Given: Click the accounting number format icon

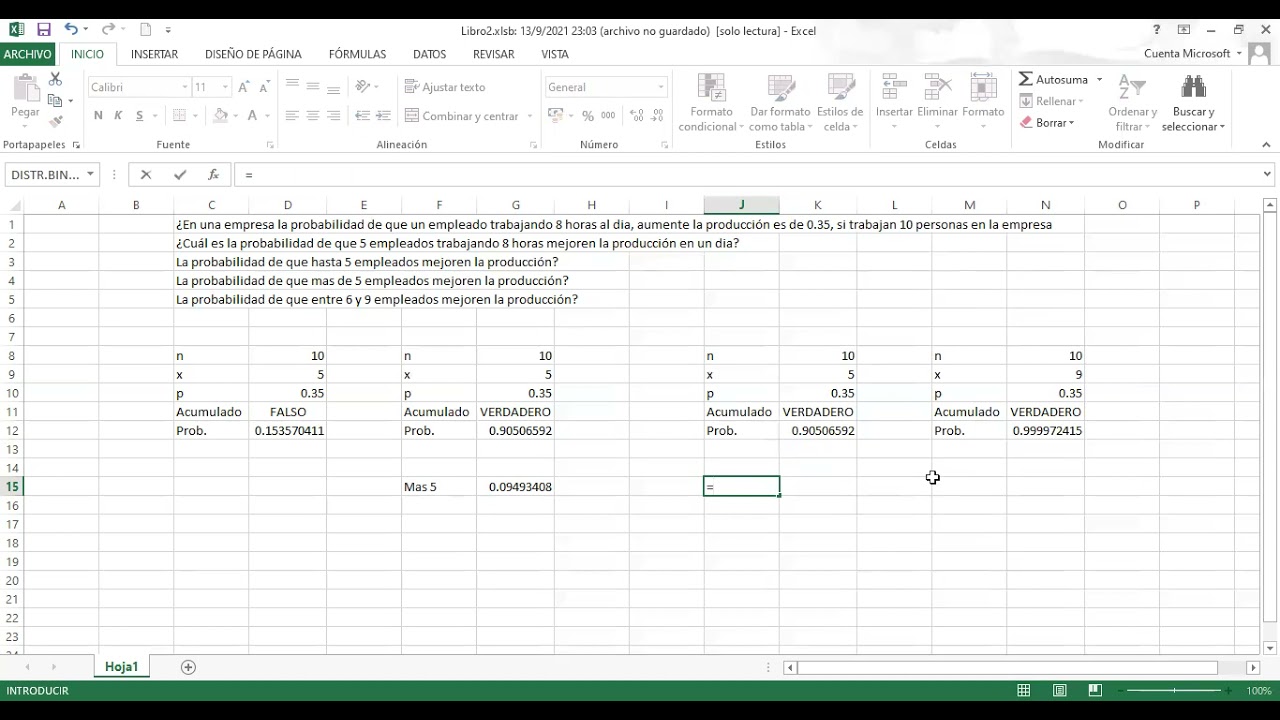Looking at the screenshot, I should (x=556, y=116).
